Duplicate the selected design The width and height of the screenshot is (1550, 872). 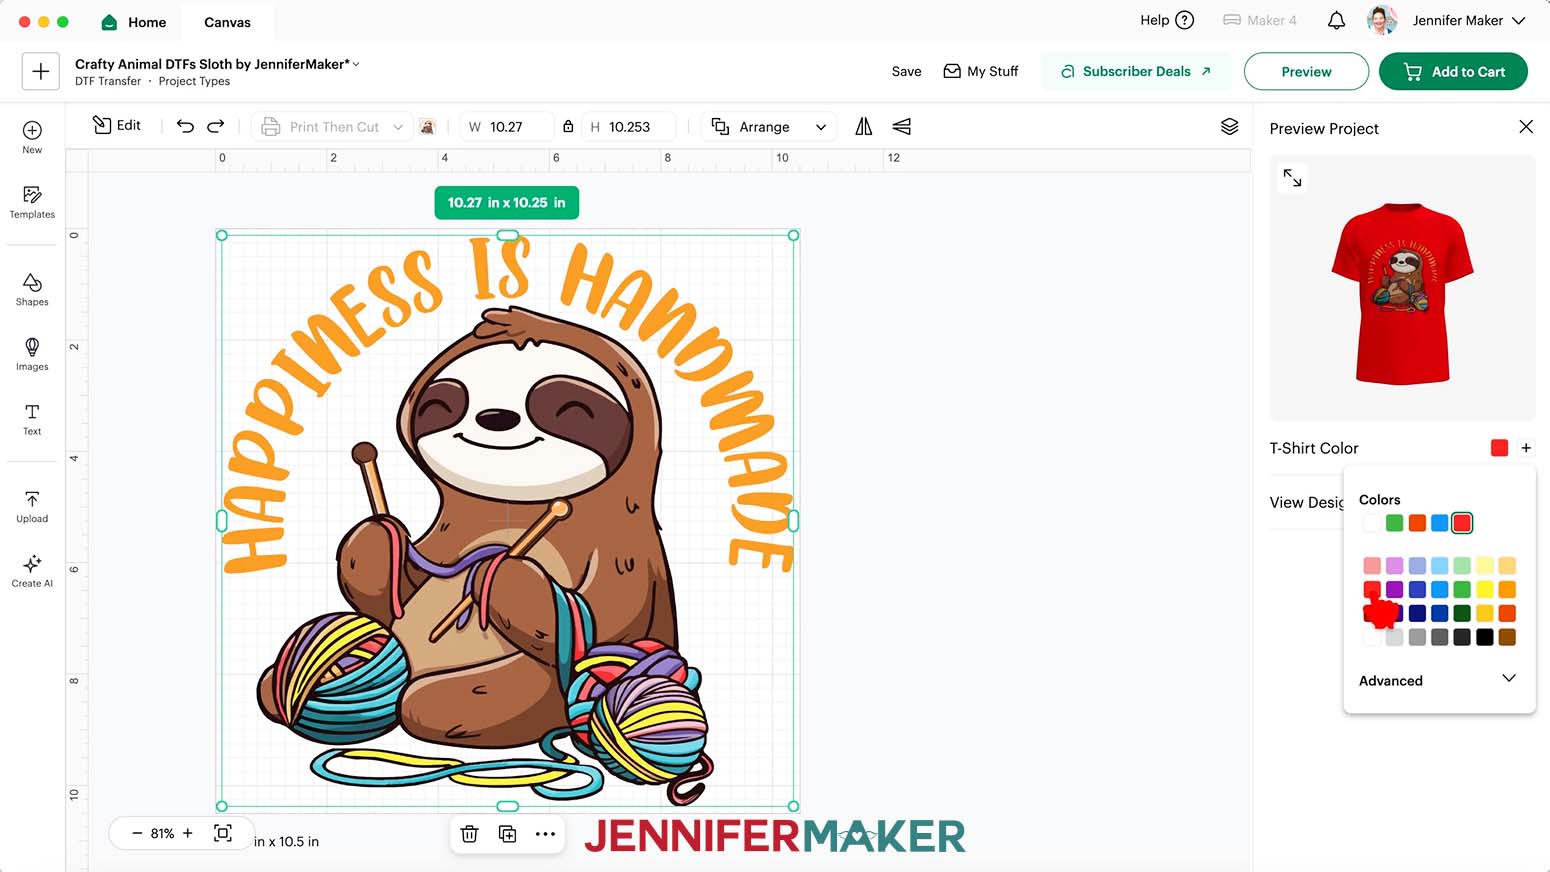click(x=508, y=834)
